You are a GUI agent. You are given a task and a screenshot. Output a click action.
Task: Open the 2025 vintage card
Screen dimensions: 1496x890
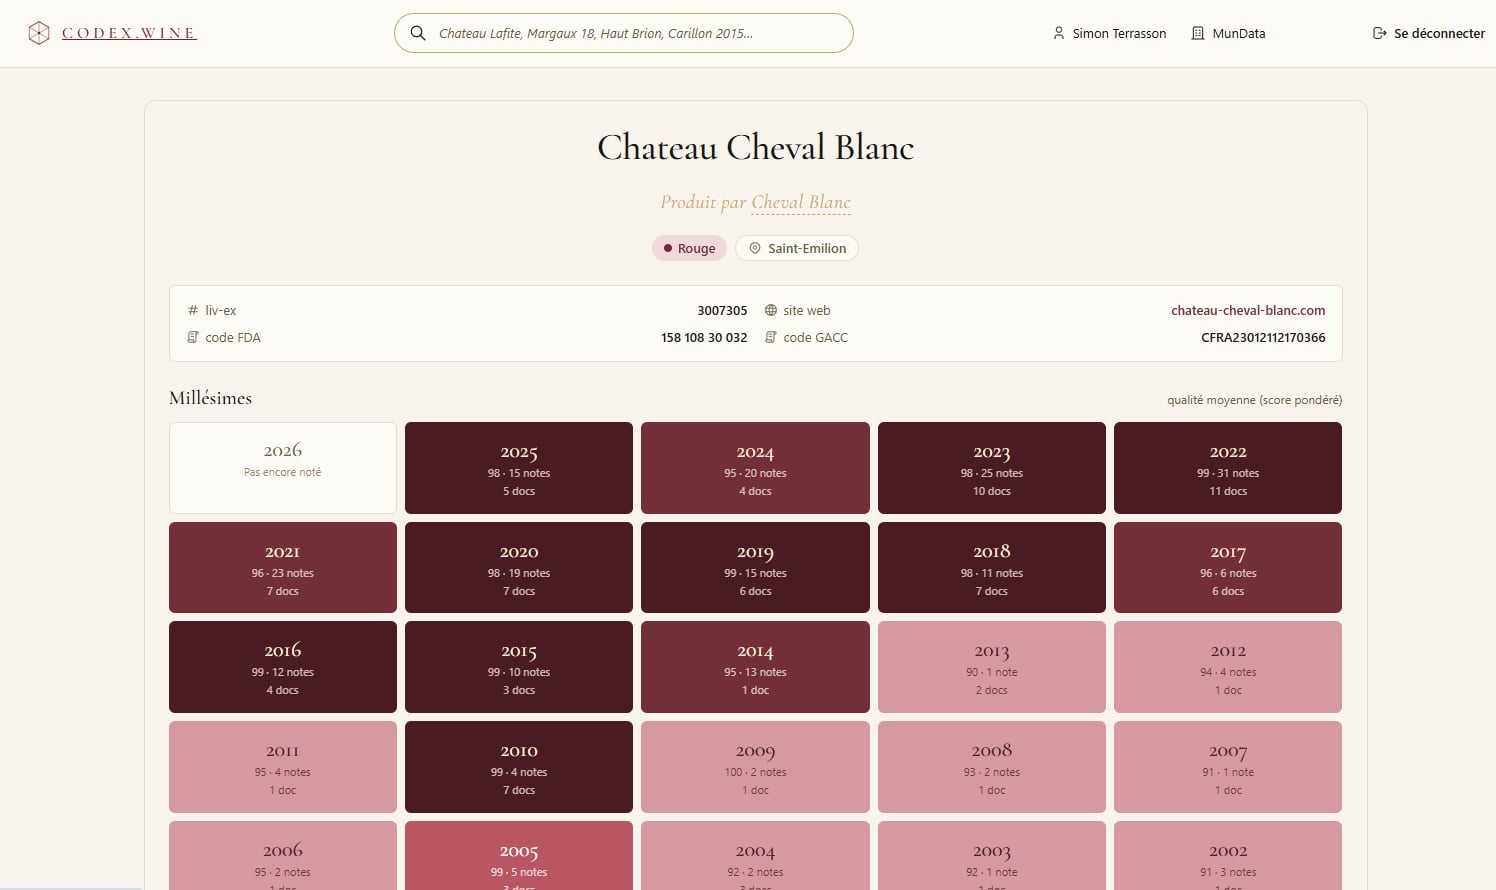coord(519,468)
